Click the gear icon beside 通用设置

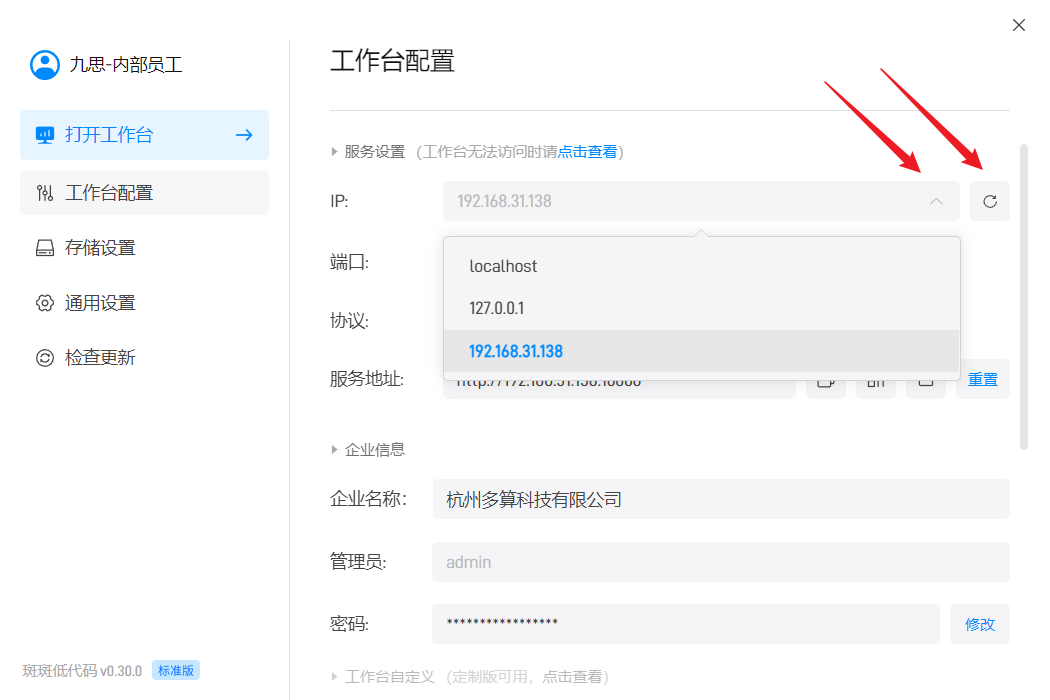[45, 303]
